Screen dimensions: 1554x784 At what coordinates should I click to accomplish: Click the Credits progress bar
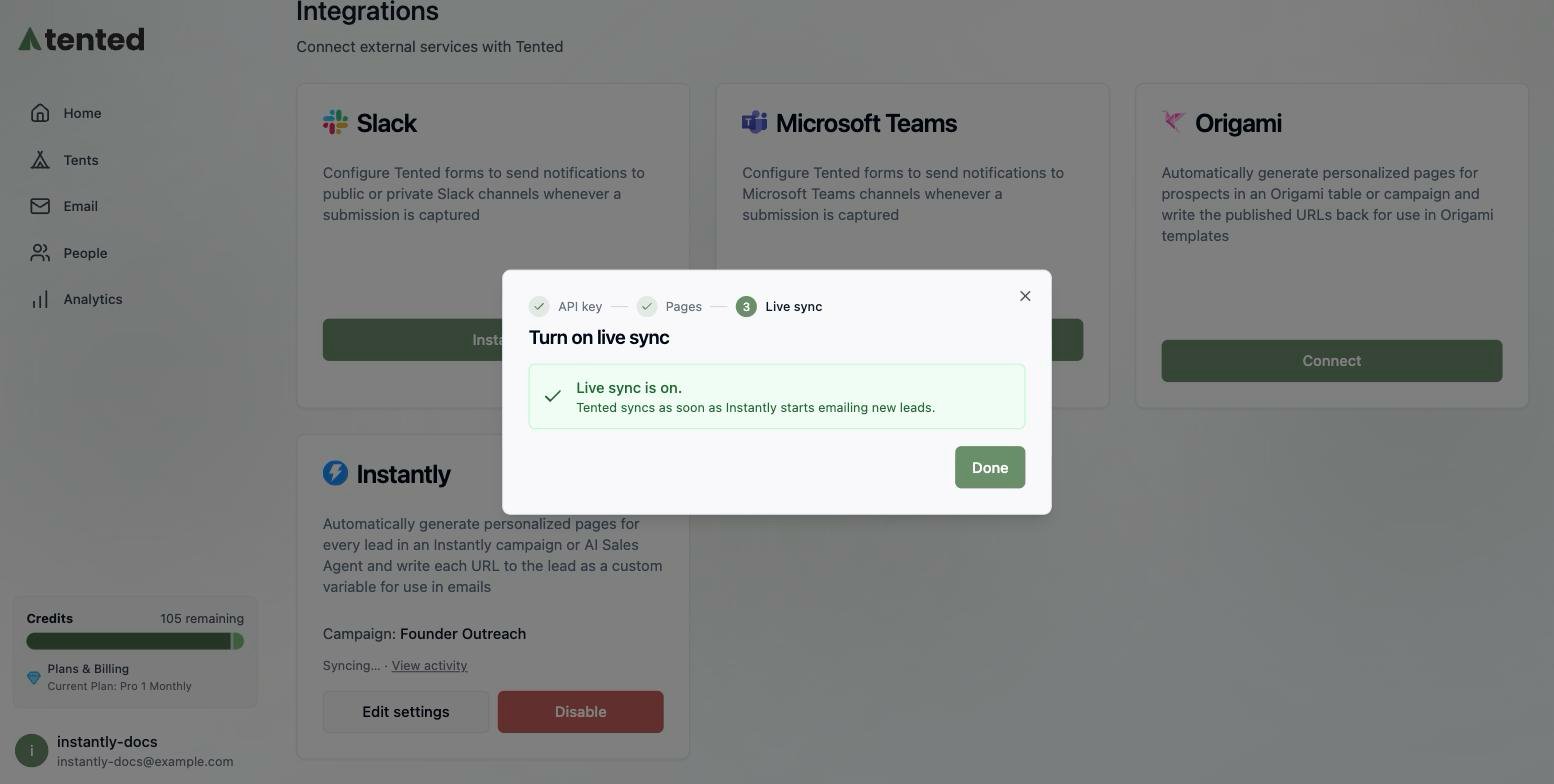coord(135,641)
